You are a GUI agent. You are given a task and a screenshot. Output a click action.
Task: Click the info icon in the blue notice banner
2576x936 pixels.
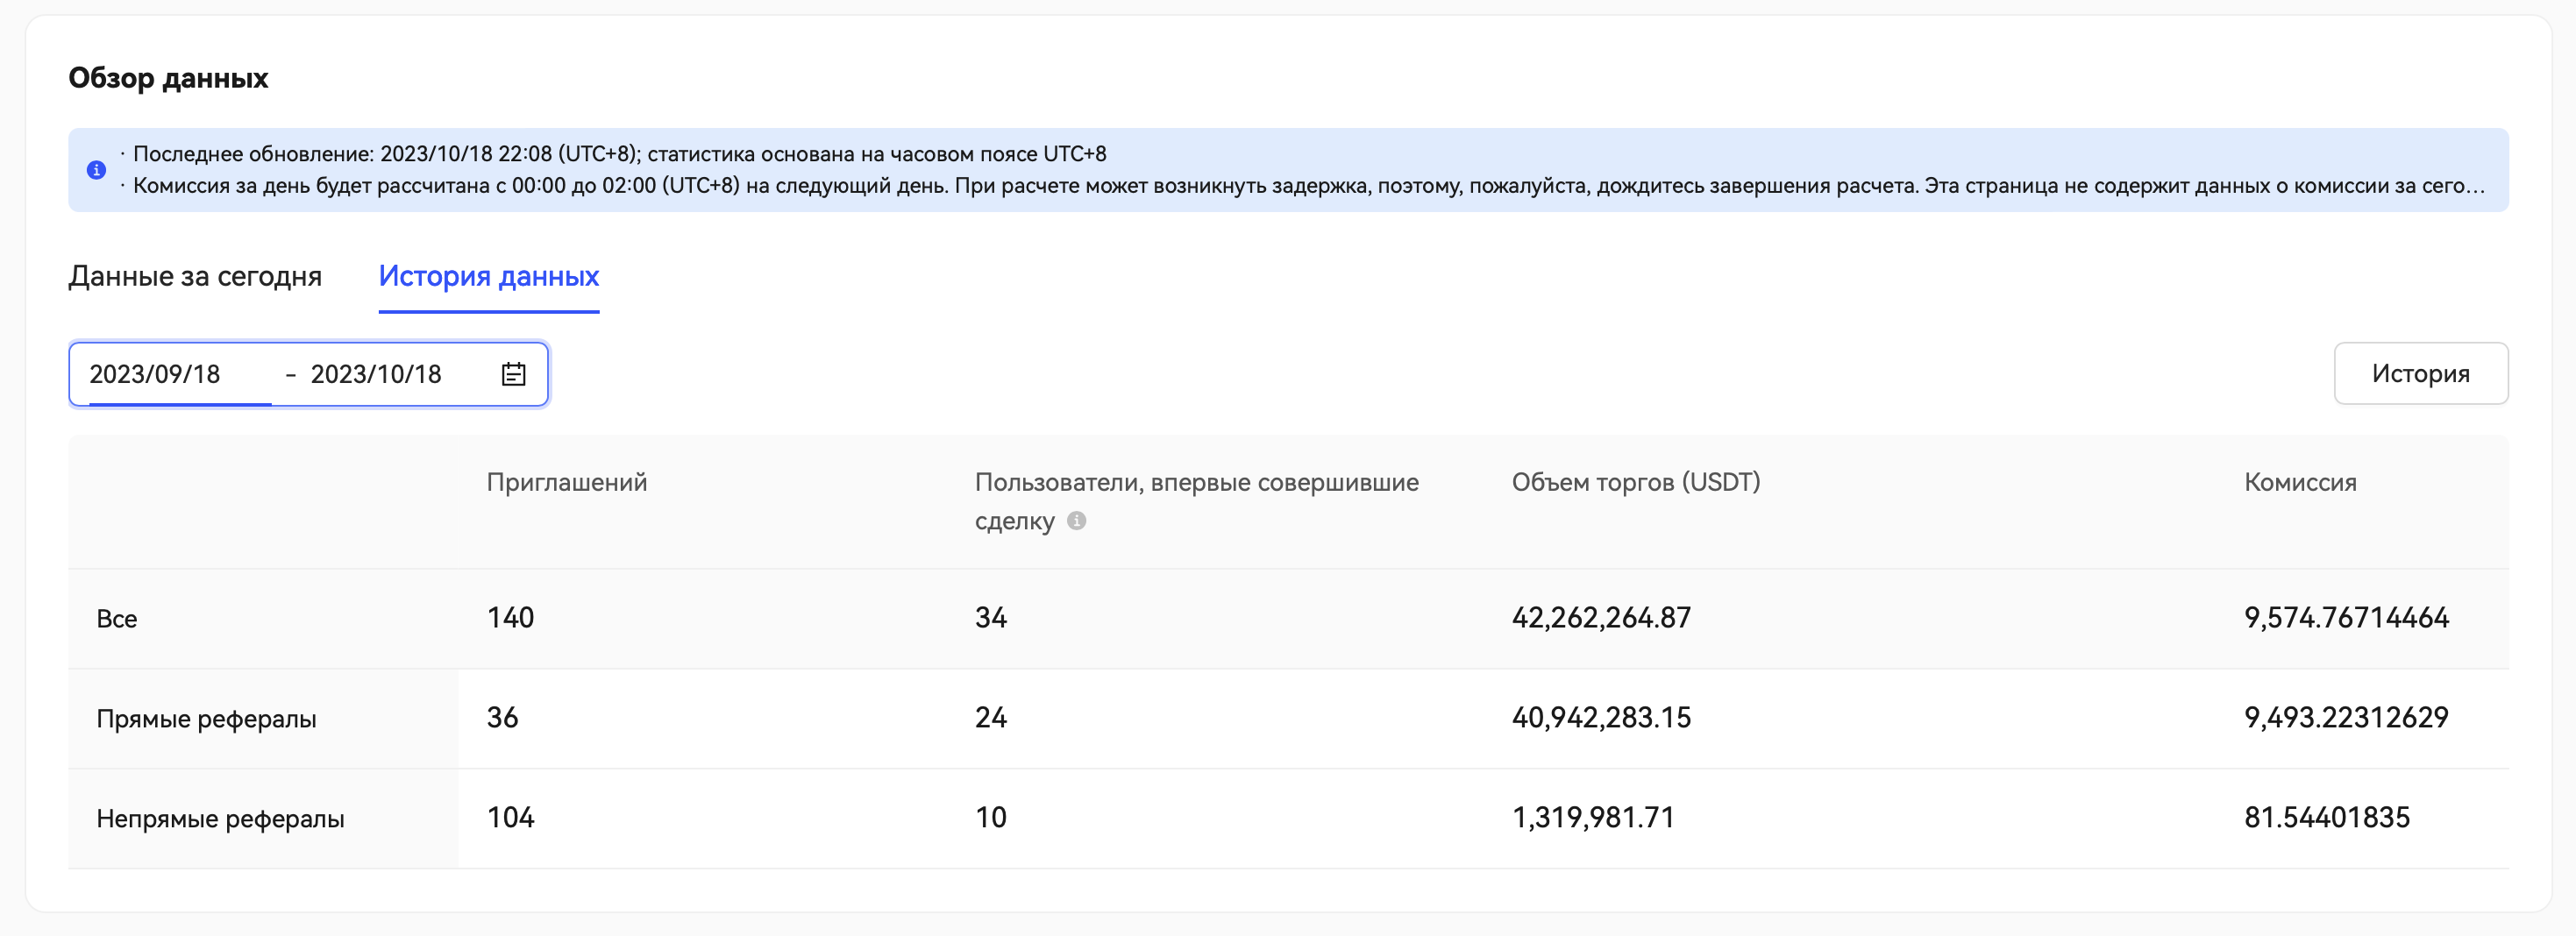click(96, 170)
